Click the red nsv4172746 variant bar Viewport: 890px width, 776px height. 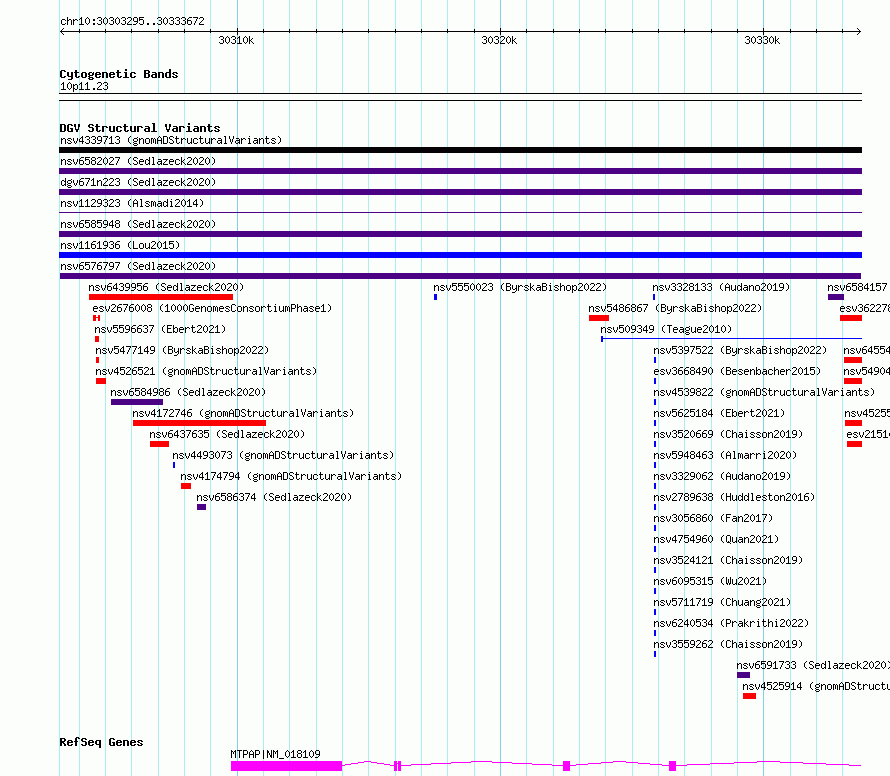point(199,423)
